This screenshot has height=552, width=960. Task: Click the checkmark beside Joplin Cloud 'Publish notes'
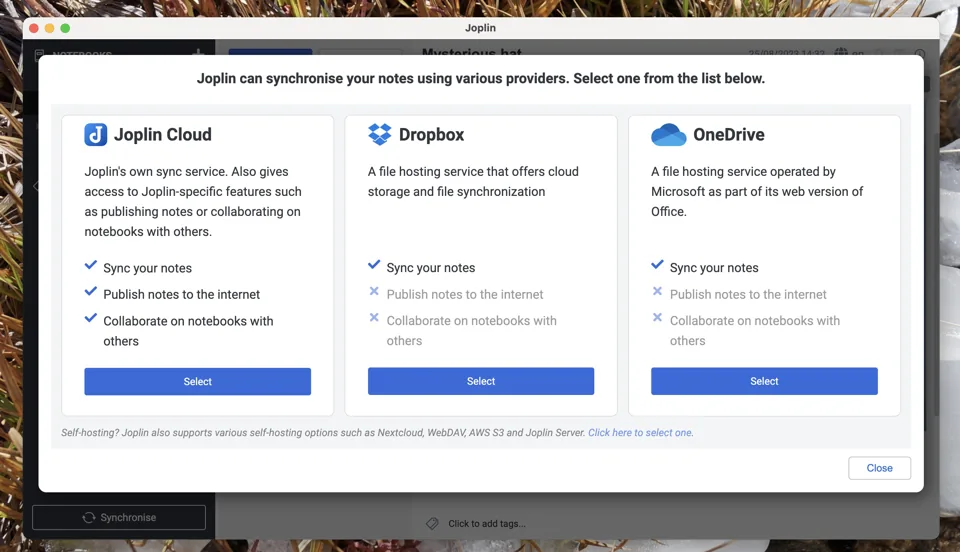(x=91, y=291)
